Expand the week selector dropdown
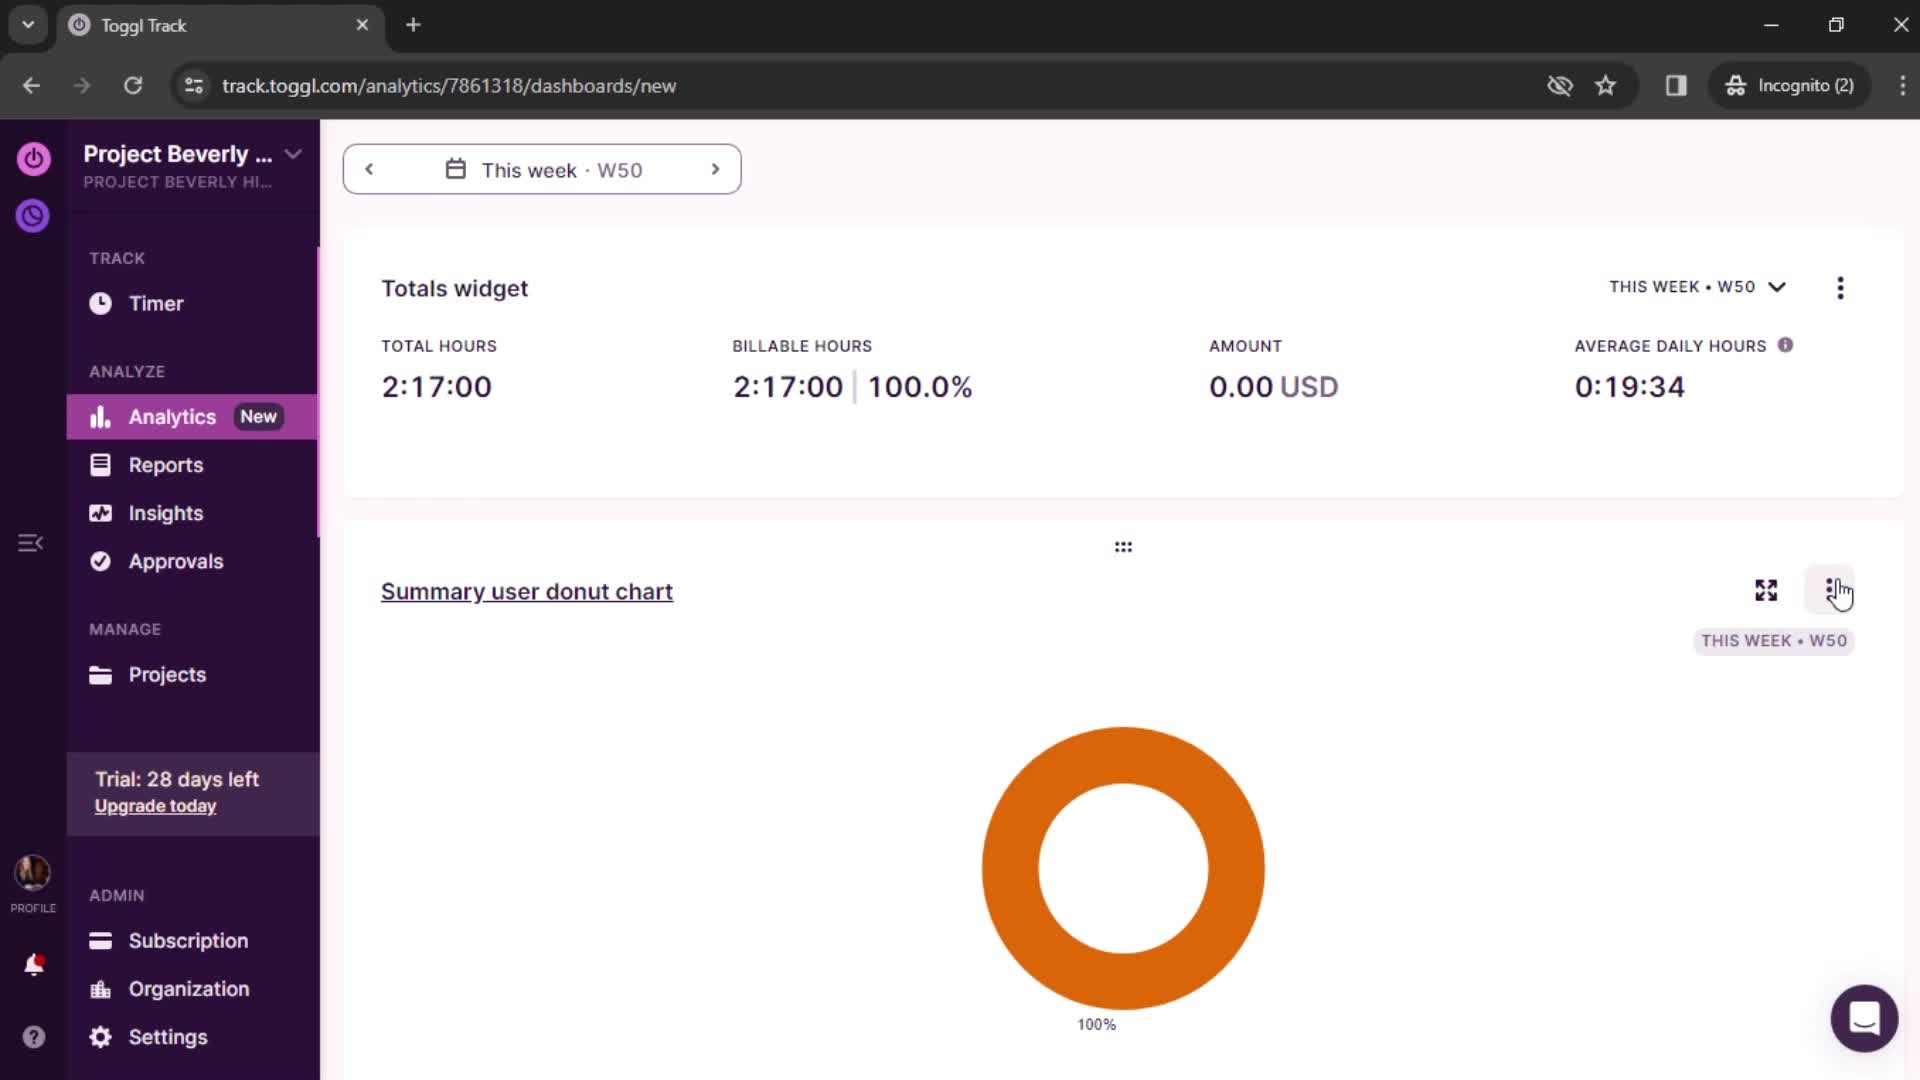Image resolution: width=1920 pixels, height=1080 pixels. (x=542, y=169)
